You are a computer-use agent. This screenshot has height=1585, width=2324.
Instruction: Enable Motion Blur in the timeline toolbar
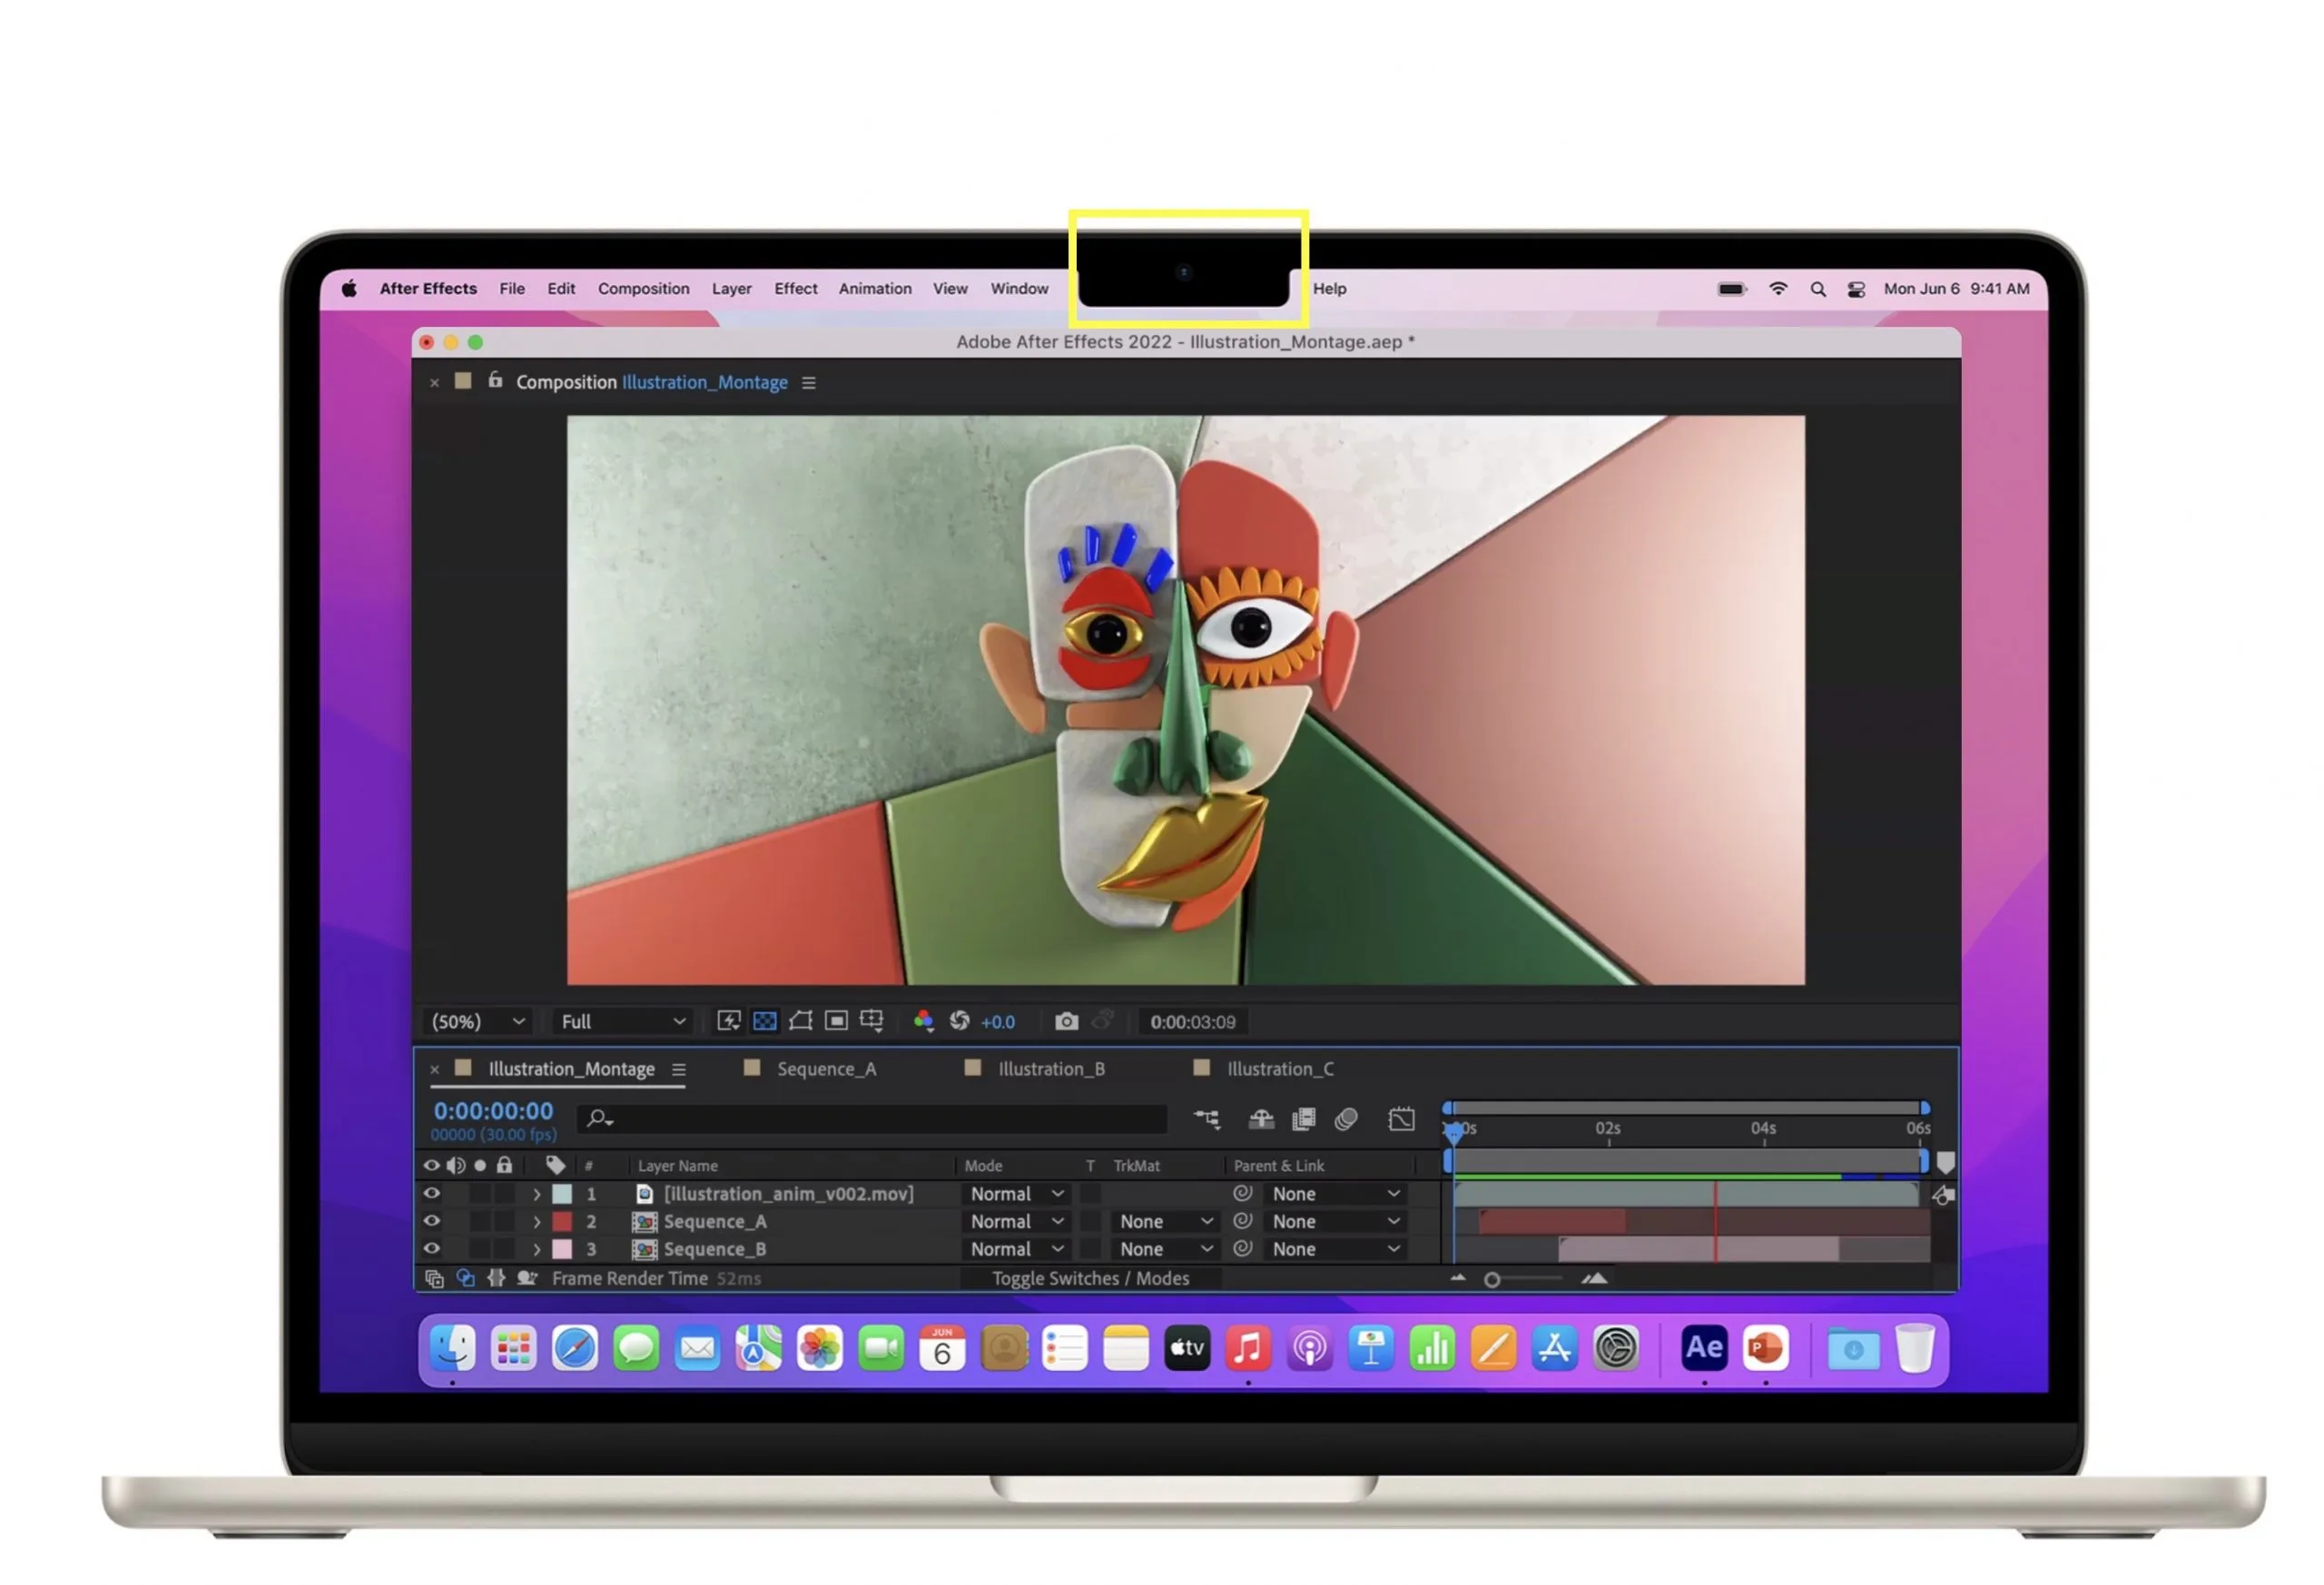(1346, 1119)
